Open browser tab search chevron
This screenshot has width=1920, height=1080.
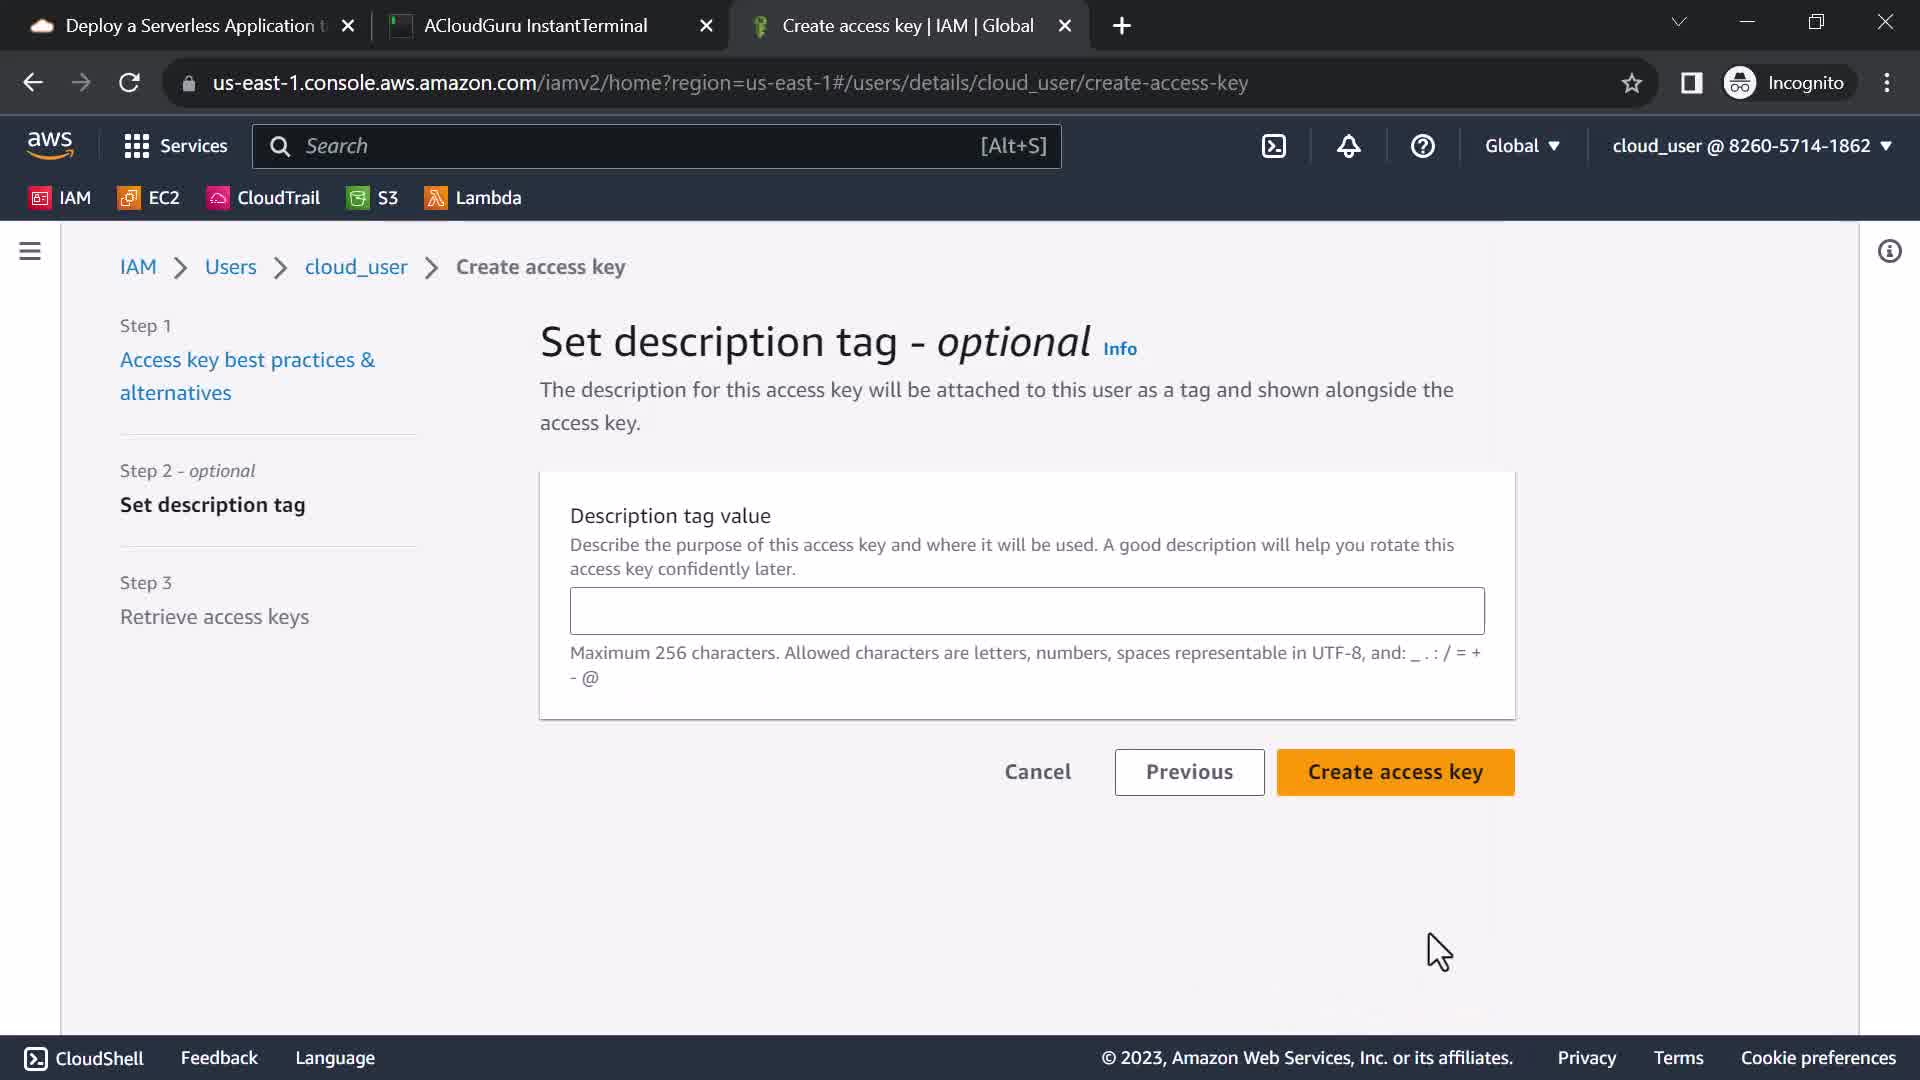pos(1678,22)
